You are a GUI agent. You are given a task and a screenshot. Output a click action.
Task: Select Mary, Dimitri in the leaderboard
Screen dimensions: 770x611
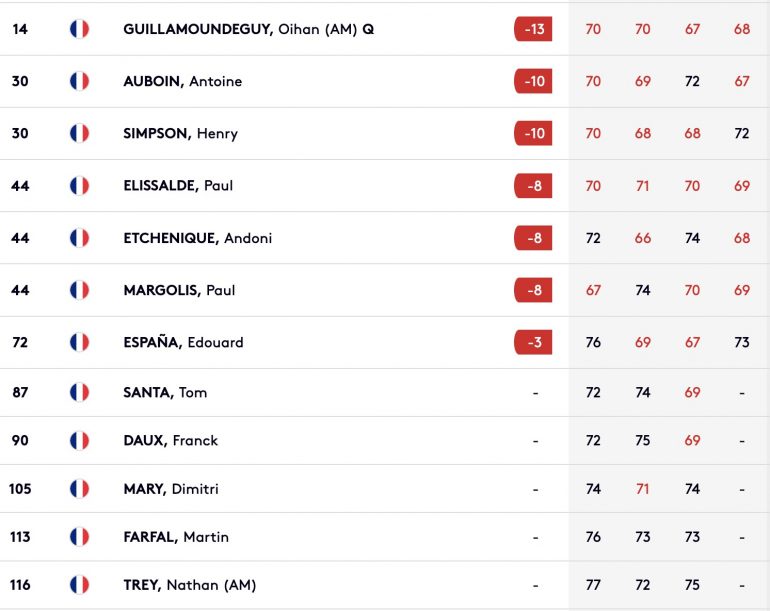(171, 489)
